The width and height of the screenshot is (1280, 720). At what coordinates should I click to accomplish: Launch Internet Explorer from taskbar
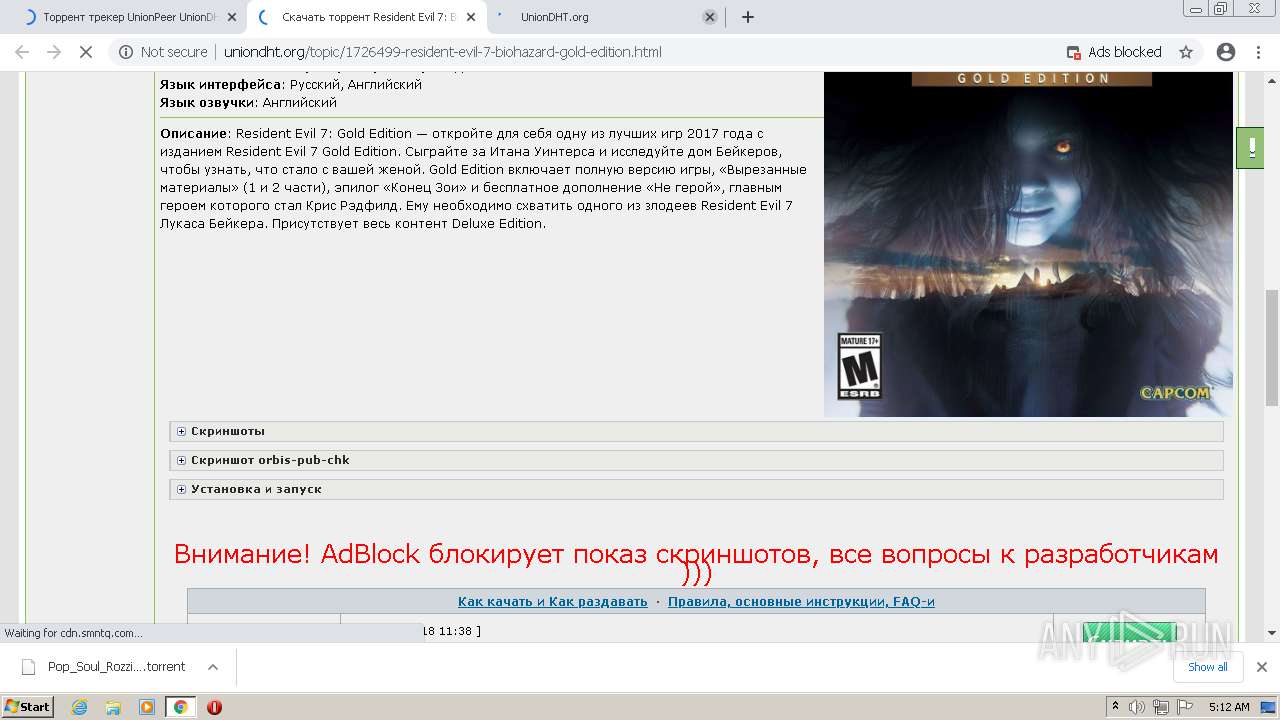80,706
